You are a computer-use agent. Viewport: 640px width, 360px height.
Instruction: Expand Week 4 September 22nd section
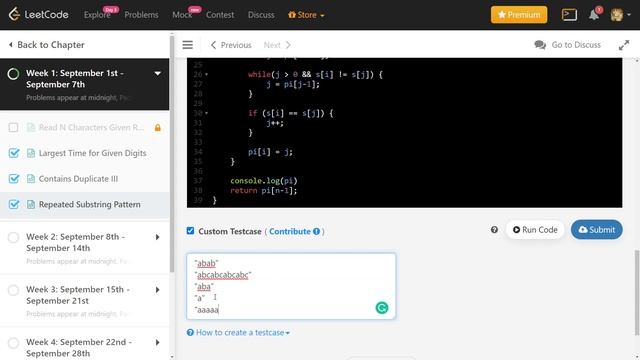tap(158, 342)
